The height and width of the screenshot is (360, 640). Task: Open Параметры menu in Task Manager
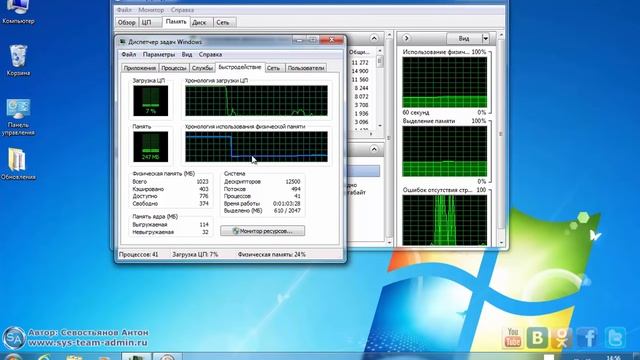pyautogui.click(x=159, y=54)
